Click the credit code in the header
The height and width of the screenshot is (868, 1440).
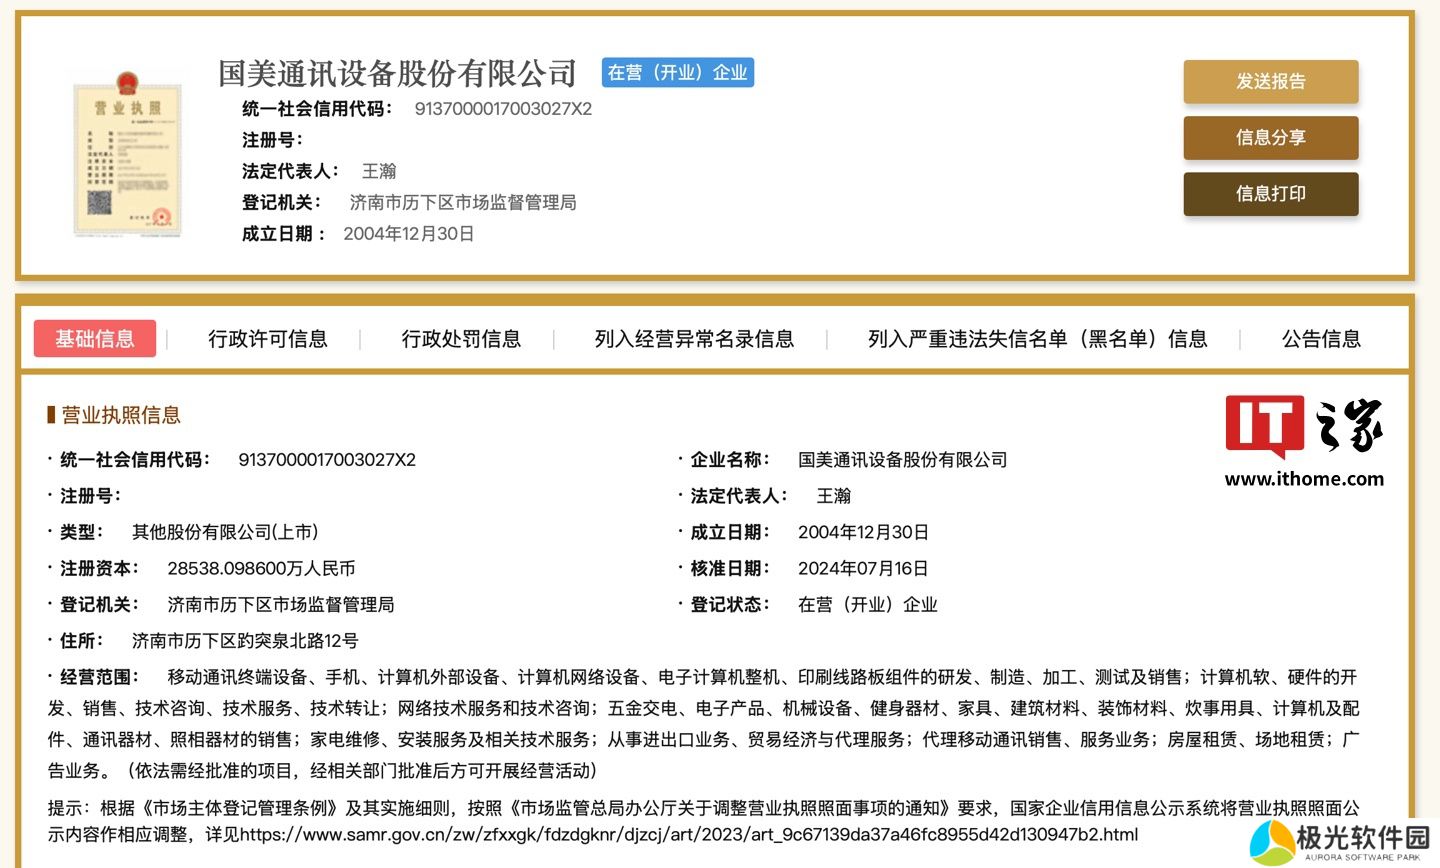coord(503,109)
